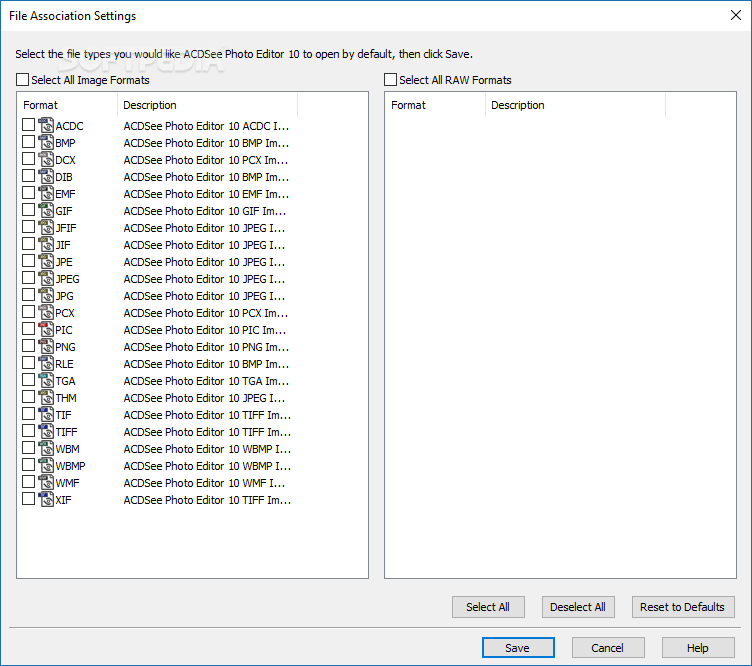This screenshot has height=666, width=752.
Task: Click the TGA file type icon
Action: click(46, 381)
